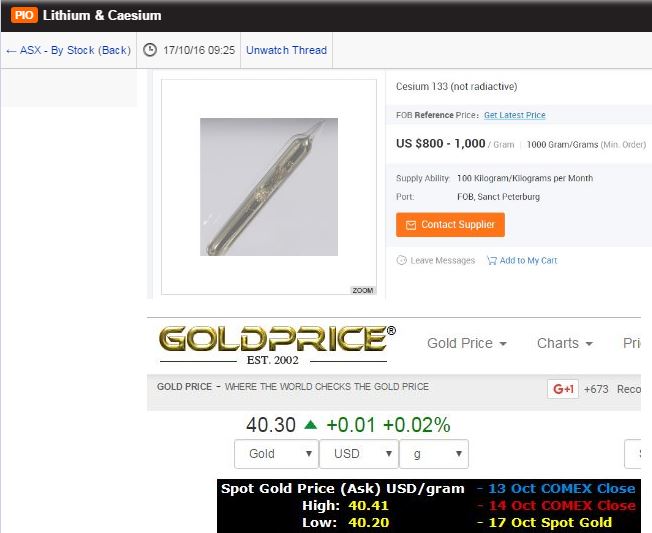Click the envelope icon on Contact Supplier
652x533 pixels.
(x=410, y=225)
